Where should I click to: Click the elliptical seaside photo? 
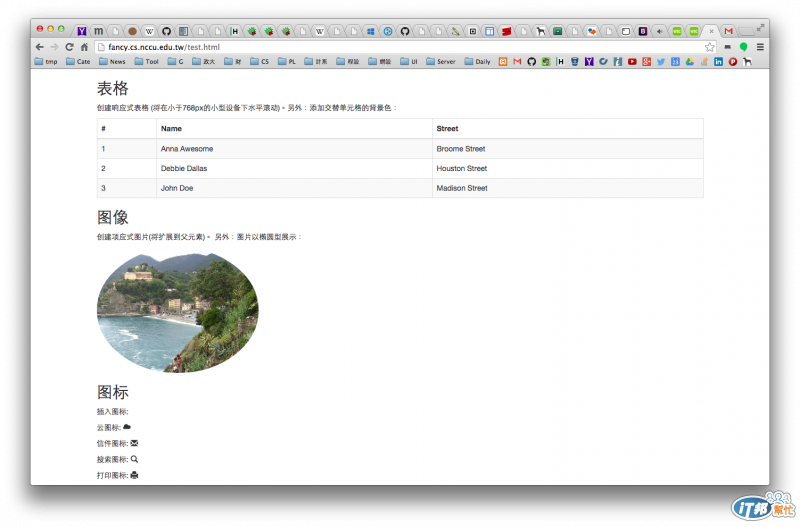(x=178, y=313)
